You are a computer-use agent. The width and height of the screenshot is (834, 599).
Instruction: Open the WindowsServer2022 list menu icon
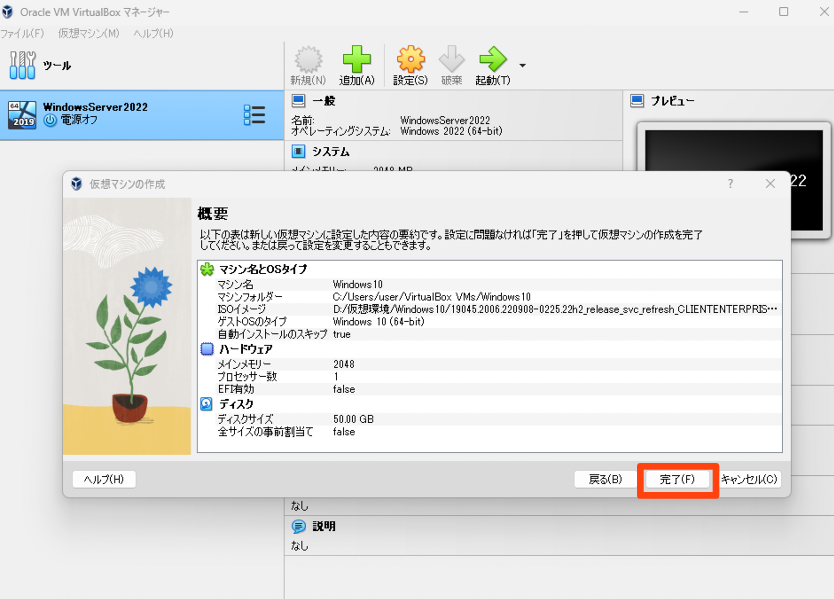pos(254,115)
